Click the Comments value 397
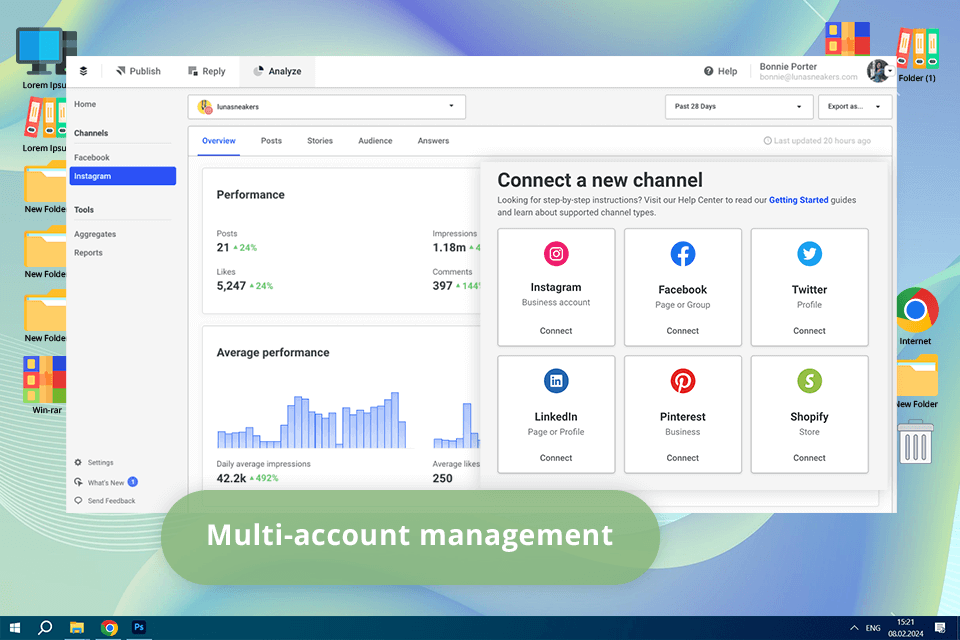The height and width of the screenshot is (640, 960). click(442, 285)
